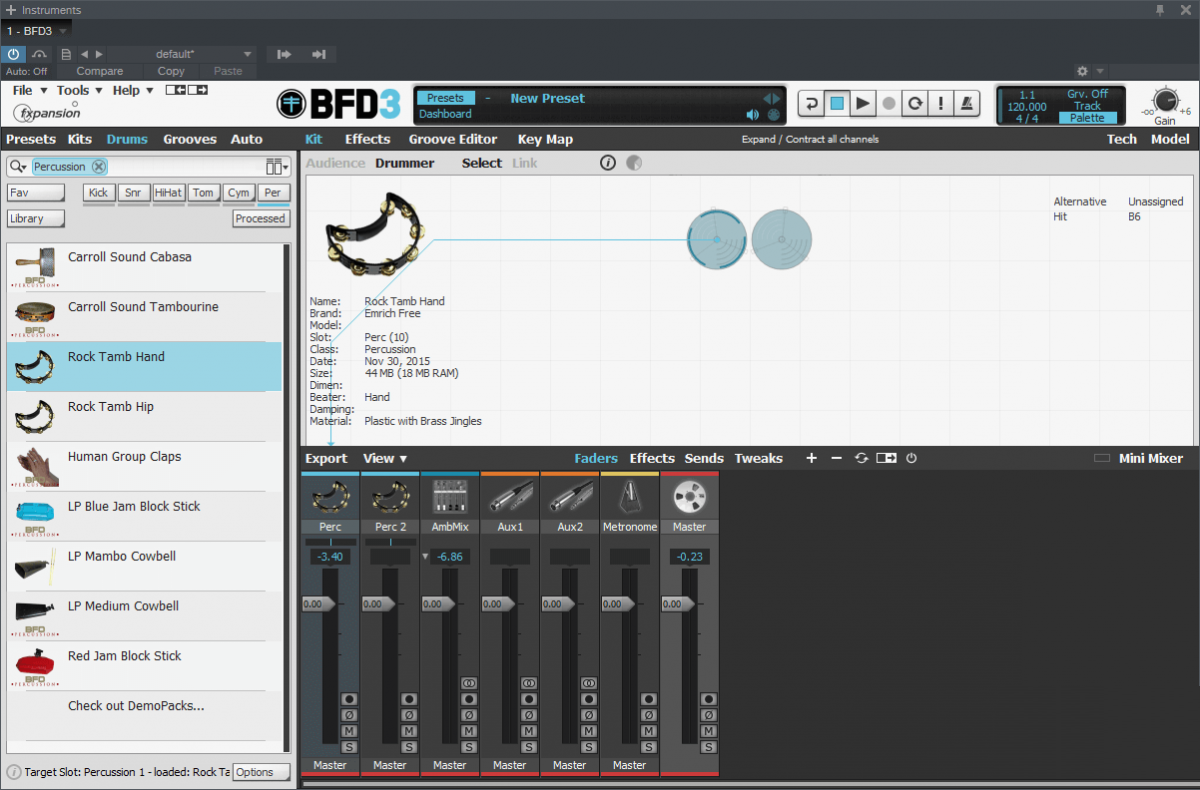Image resolution: width=1200 pixels, height=790 pixels.
Task: Select the AmbMix channel mixer icon
Action: 450,496
